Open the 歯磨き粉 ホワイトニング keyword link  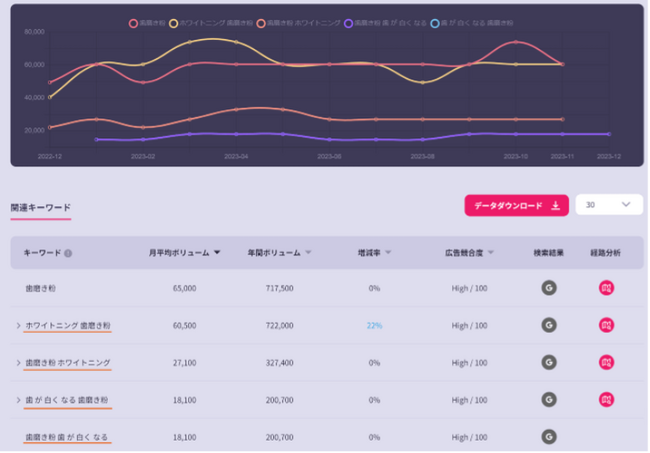(x=68, y=363)
